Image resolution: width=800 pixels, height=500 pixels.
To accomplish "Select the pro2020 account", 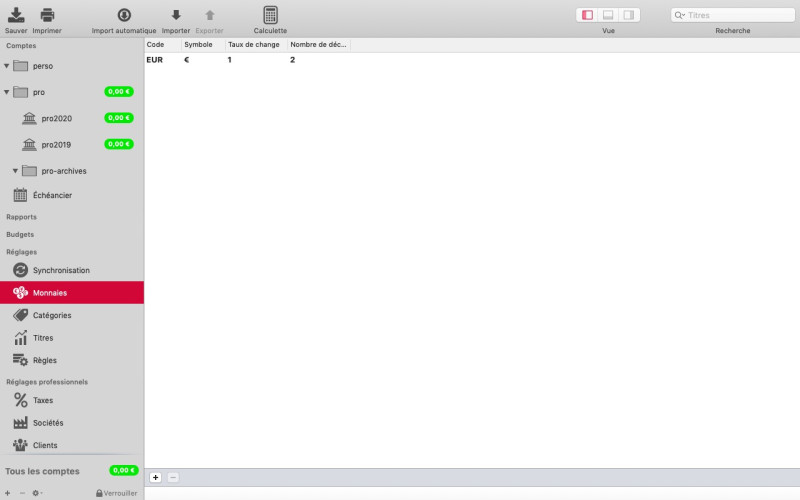I will [56, 118].
